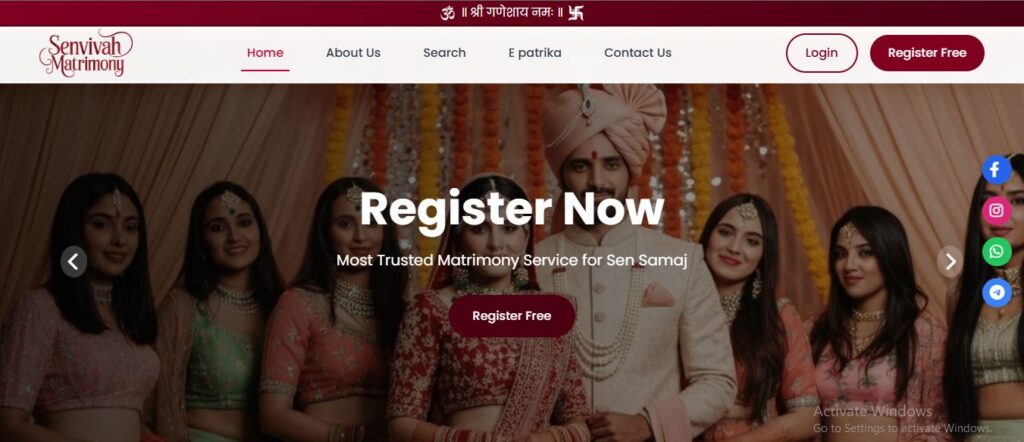Advance to next carousel slide

point(950,262)
